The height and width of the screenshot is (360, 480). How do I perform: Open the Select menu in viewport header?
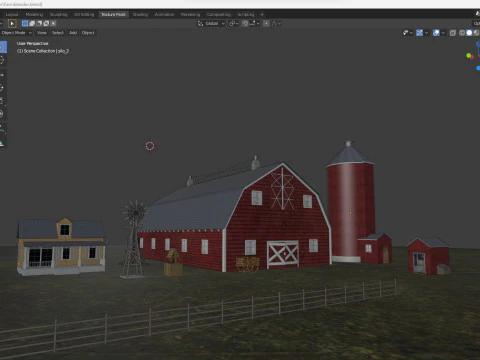click(58, 33)
